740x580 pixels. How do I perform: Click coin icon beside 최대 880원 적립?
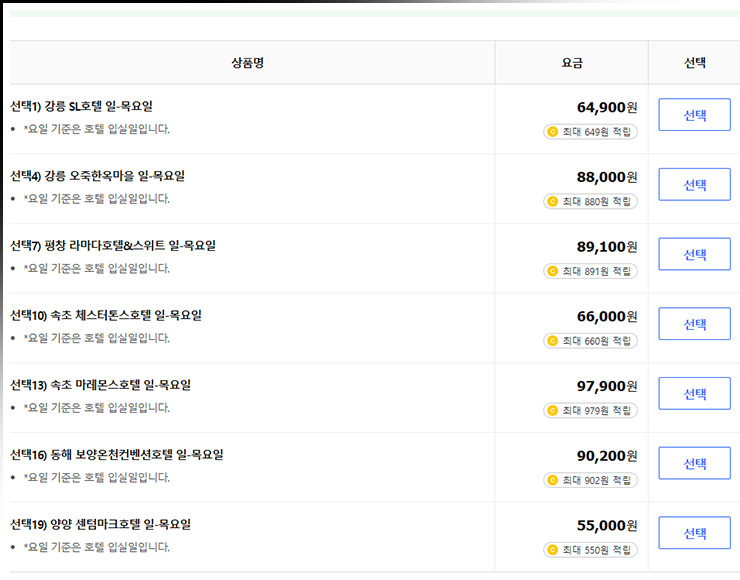click(x=552, y=201)
